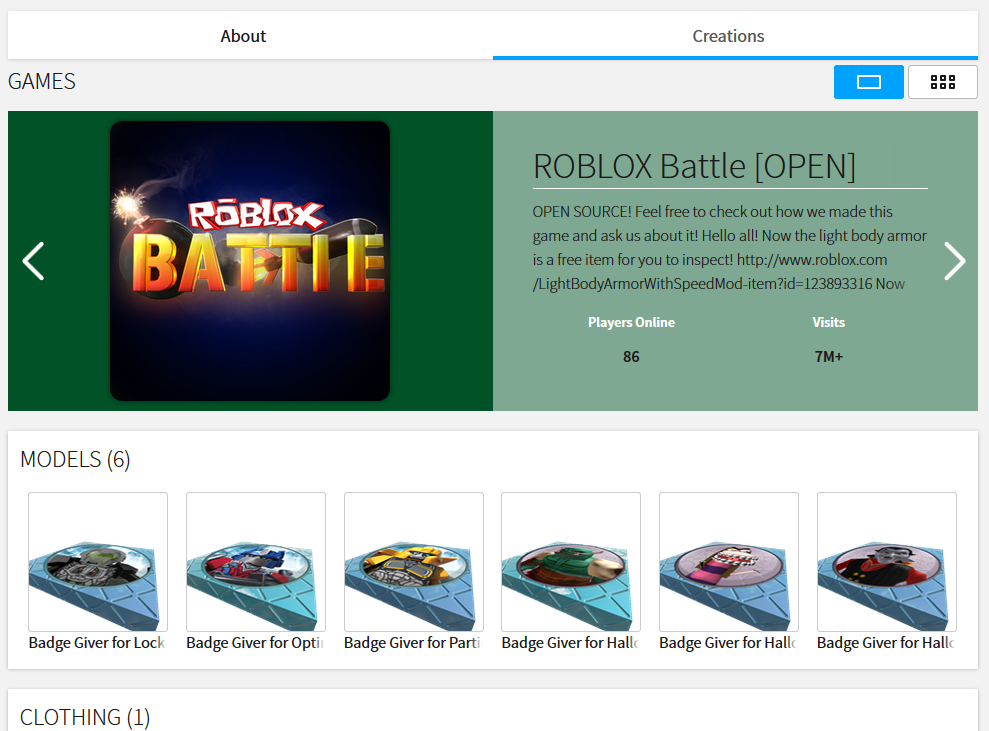Open the Creations tab

click(735, 35)
